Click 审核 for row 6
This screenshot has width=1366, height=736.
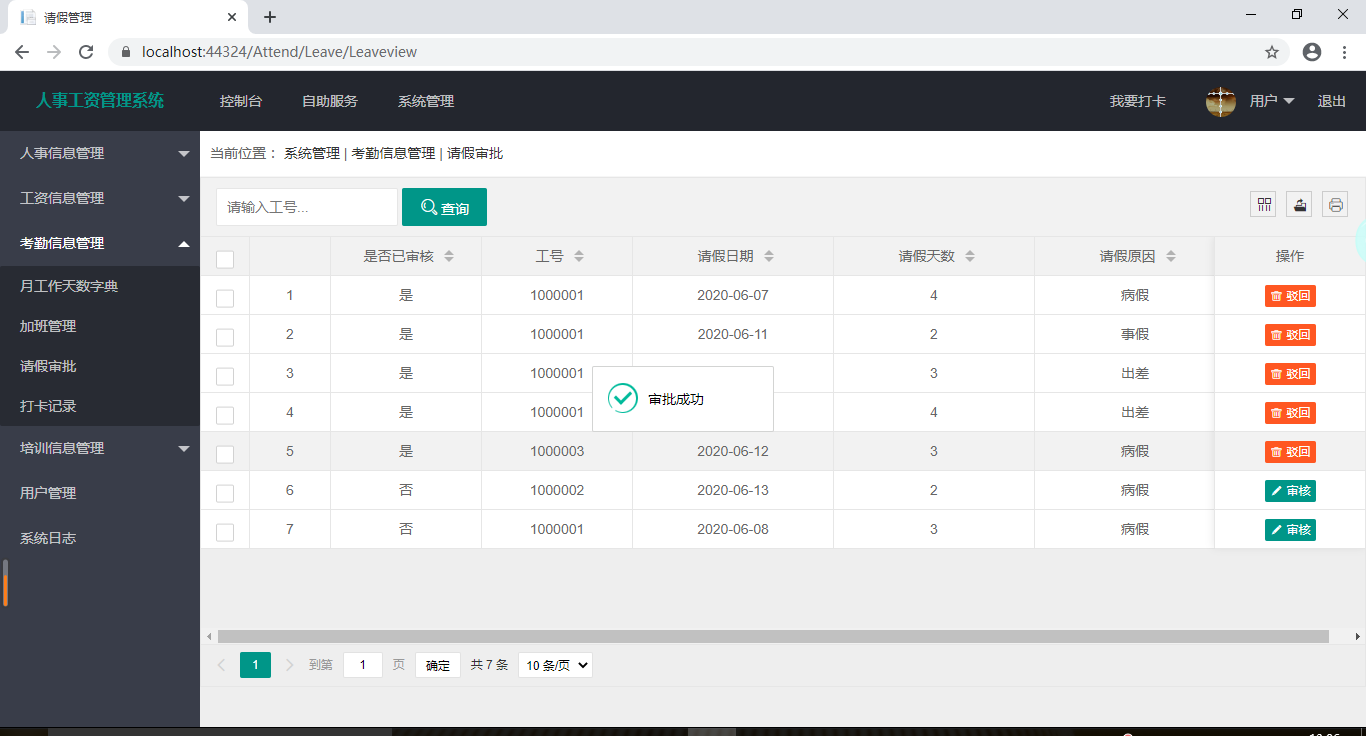pos(1290,490)
